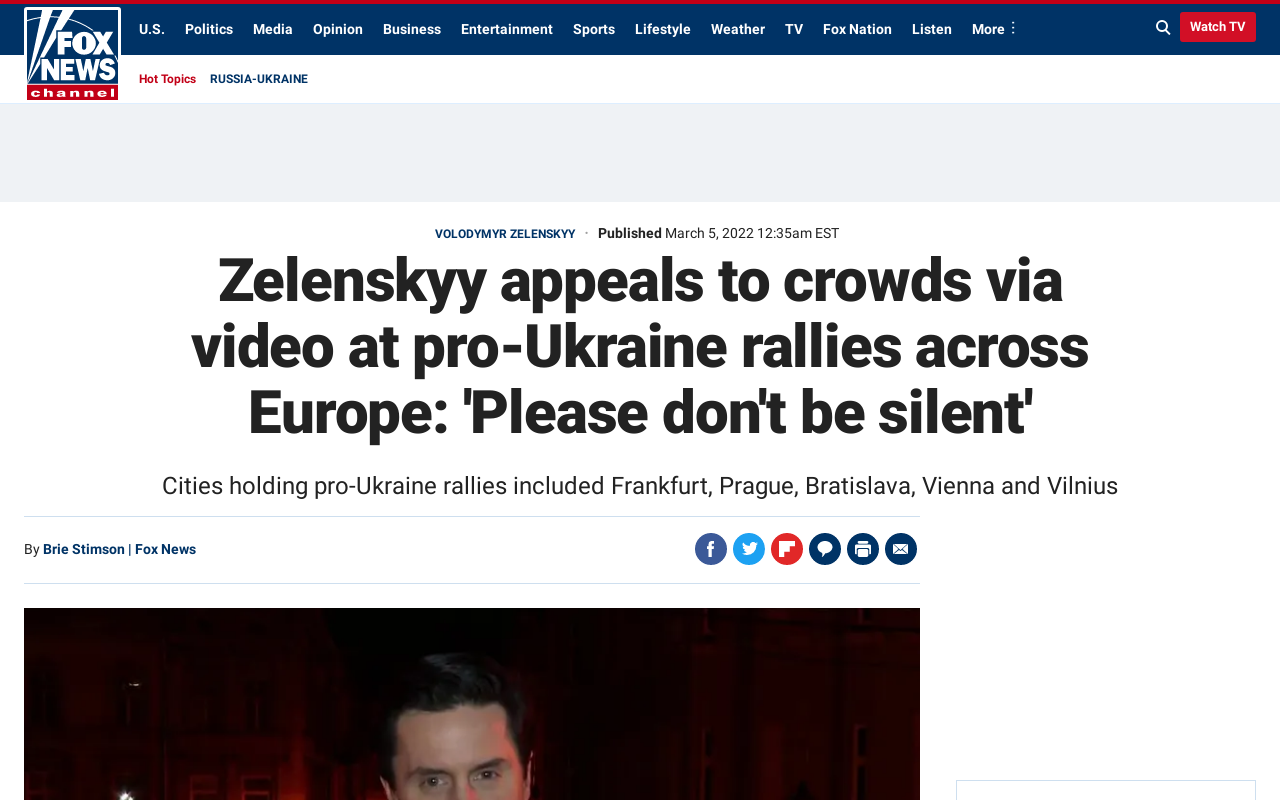Click the Fox News channel logo
1280x800 pixels.
[72, 54]
